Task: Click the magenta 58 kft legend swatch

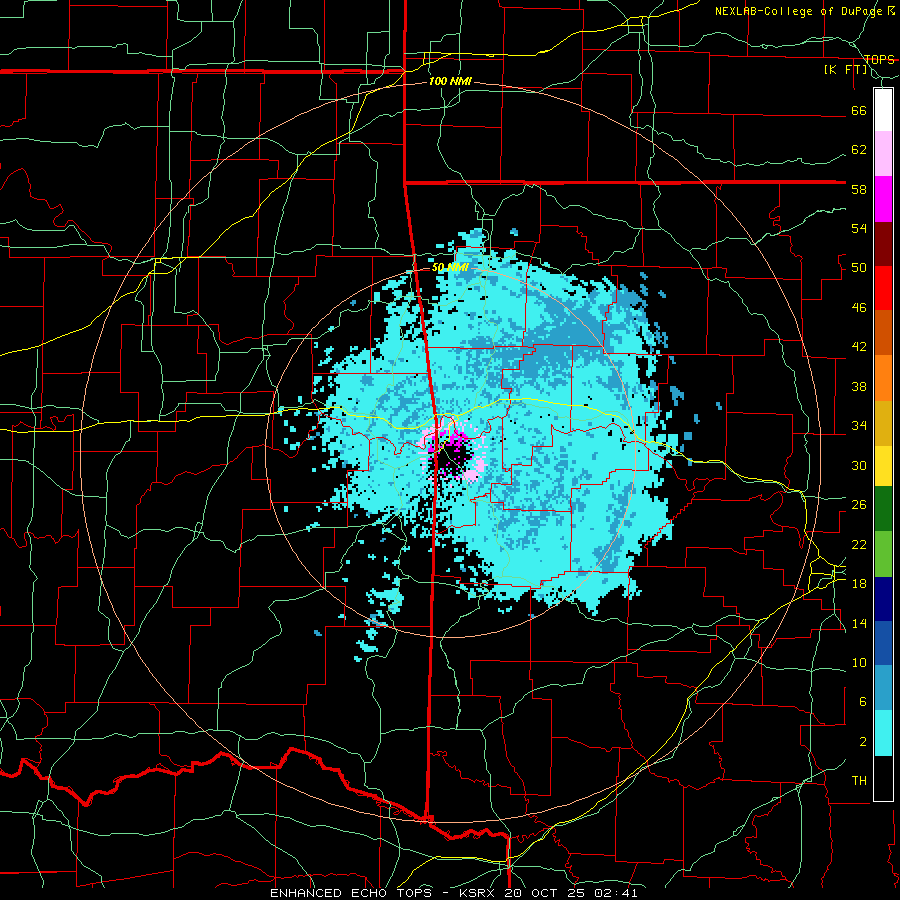Action: pyautogui.click(x=883, y=199)
